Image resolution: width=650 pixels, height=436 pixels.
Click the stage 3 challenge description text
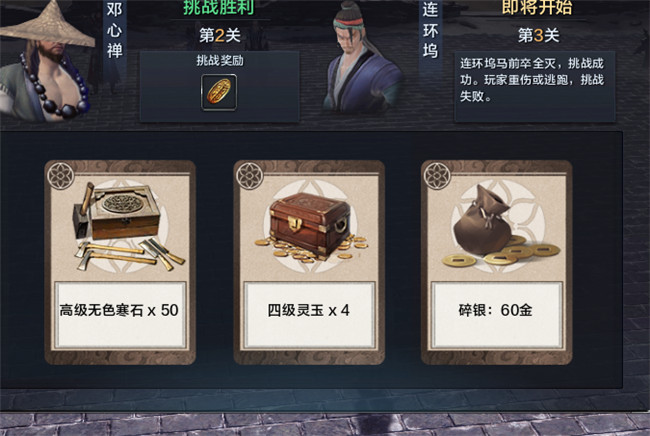click(532, 80)
